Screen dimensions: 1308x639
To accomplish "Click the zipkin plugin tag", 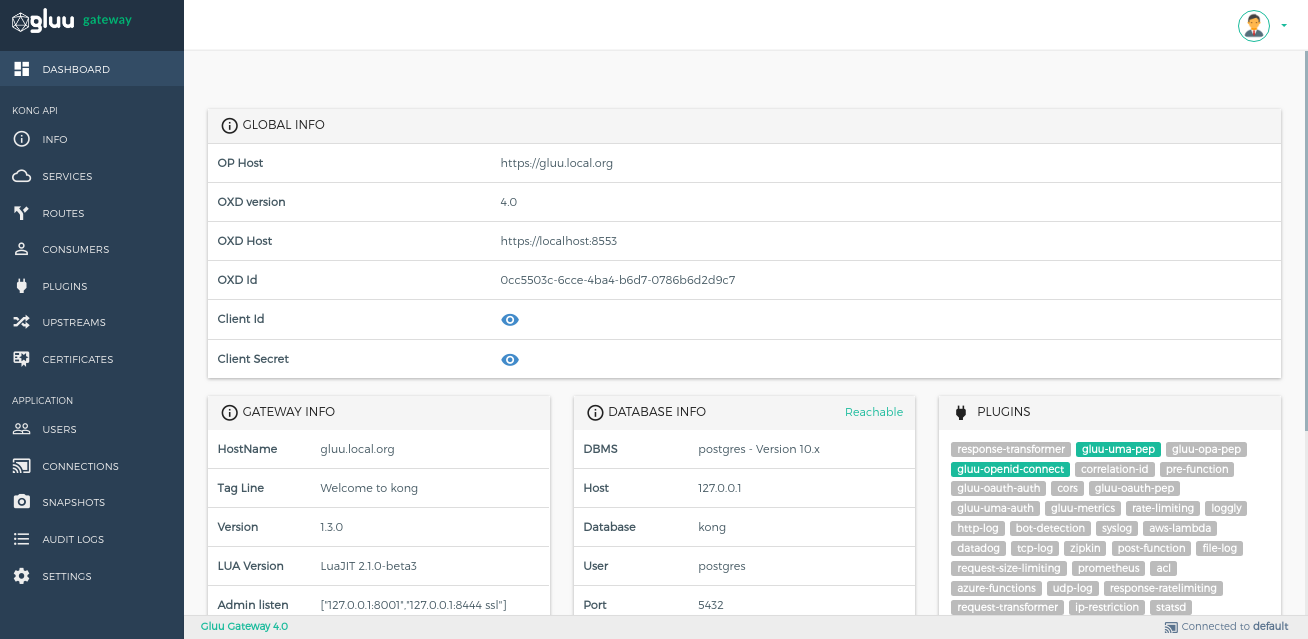I will (x=1085, y=548).
